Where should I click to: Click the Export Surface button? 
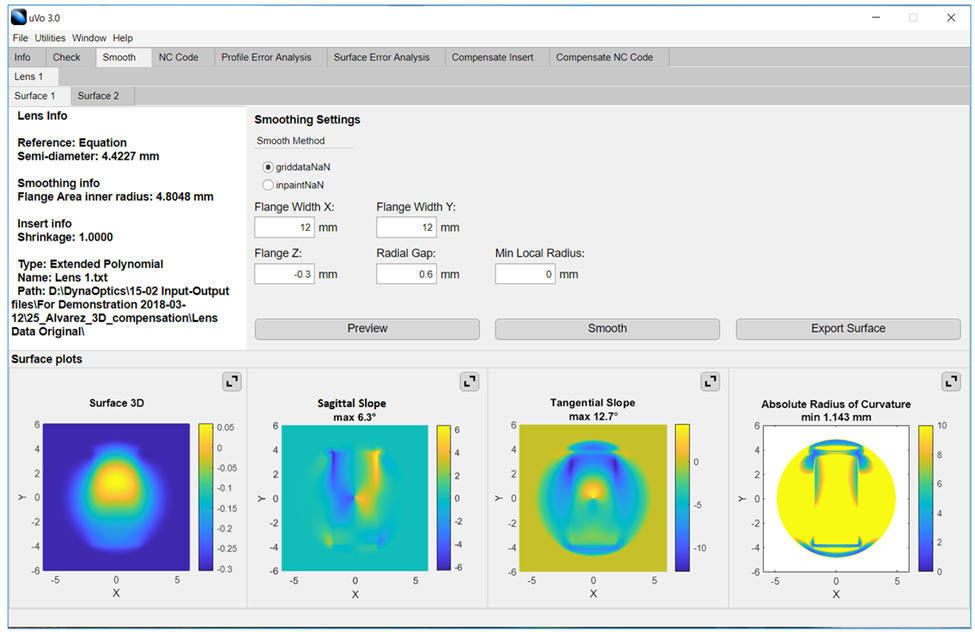click(847, 328)
